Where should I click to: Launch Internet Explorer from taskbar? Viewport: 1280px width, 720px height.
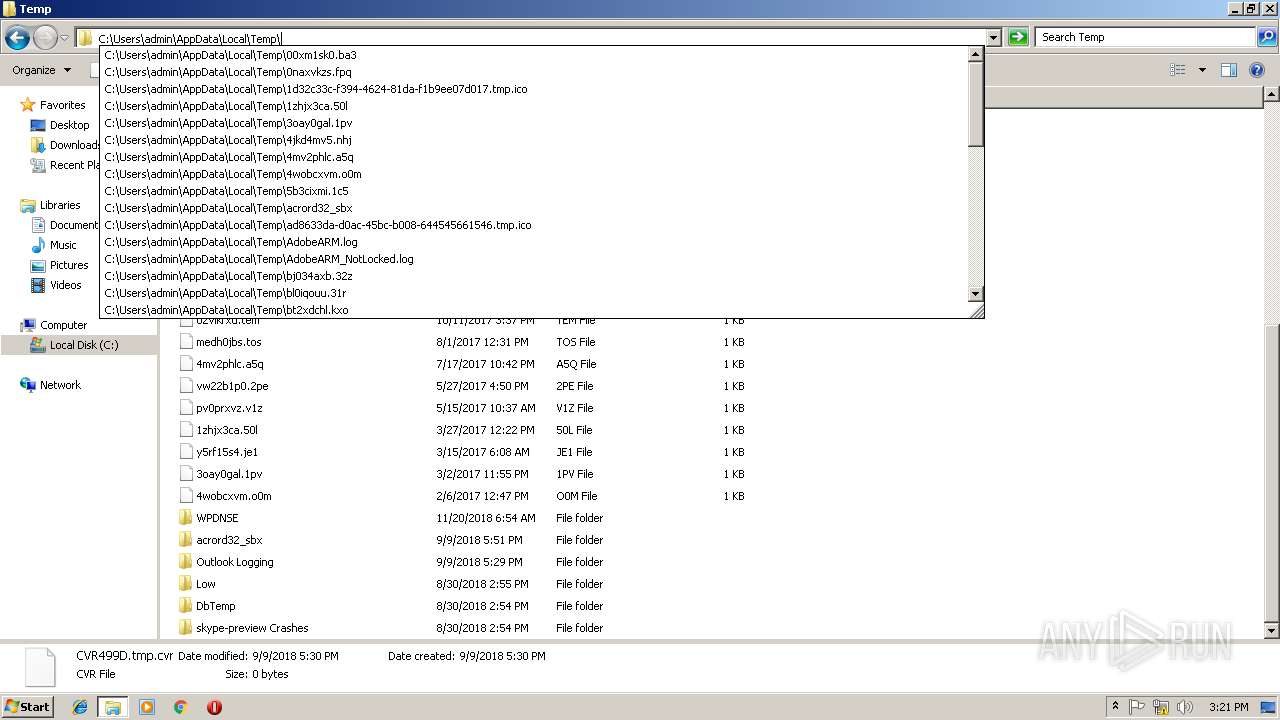pyautogui.click(x=80, y=707)
